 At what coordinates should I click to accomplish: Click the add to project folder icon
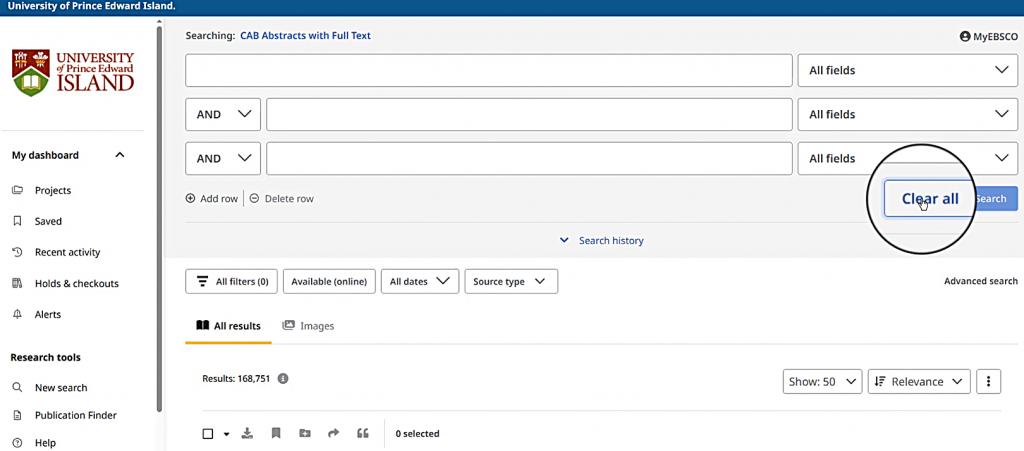pyautogui.click(x=305, y=434)
